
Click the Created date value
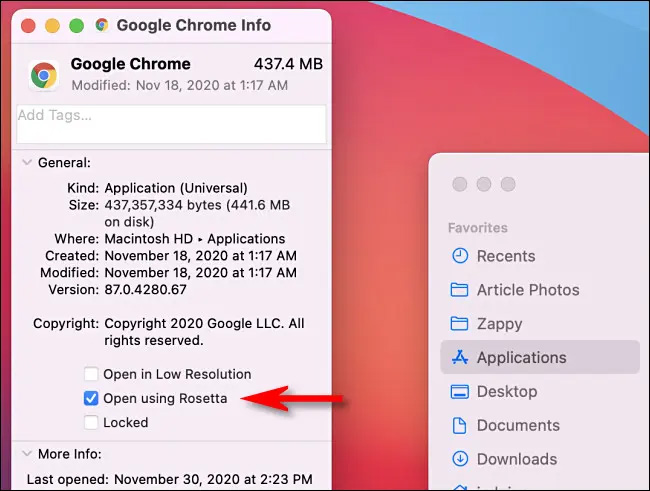[201, 256]
